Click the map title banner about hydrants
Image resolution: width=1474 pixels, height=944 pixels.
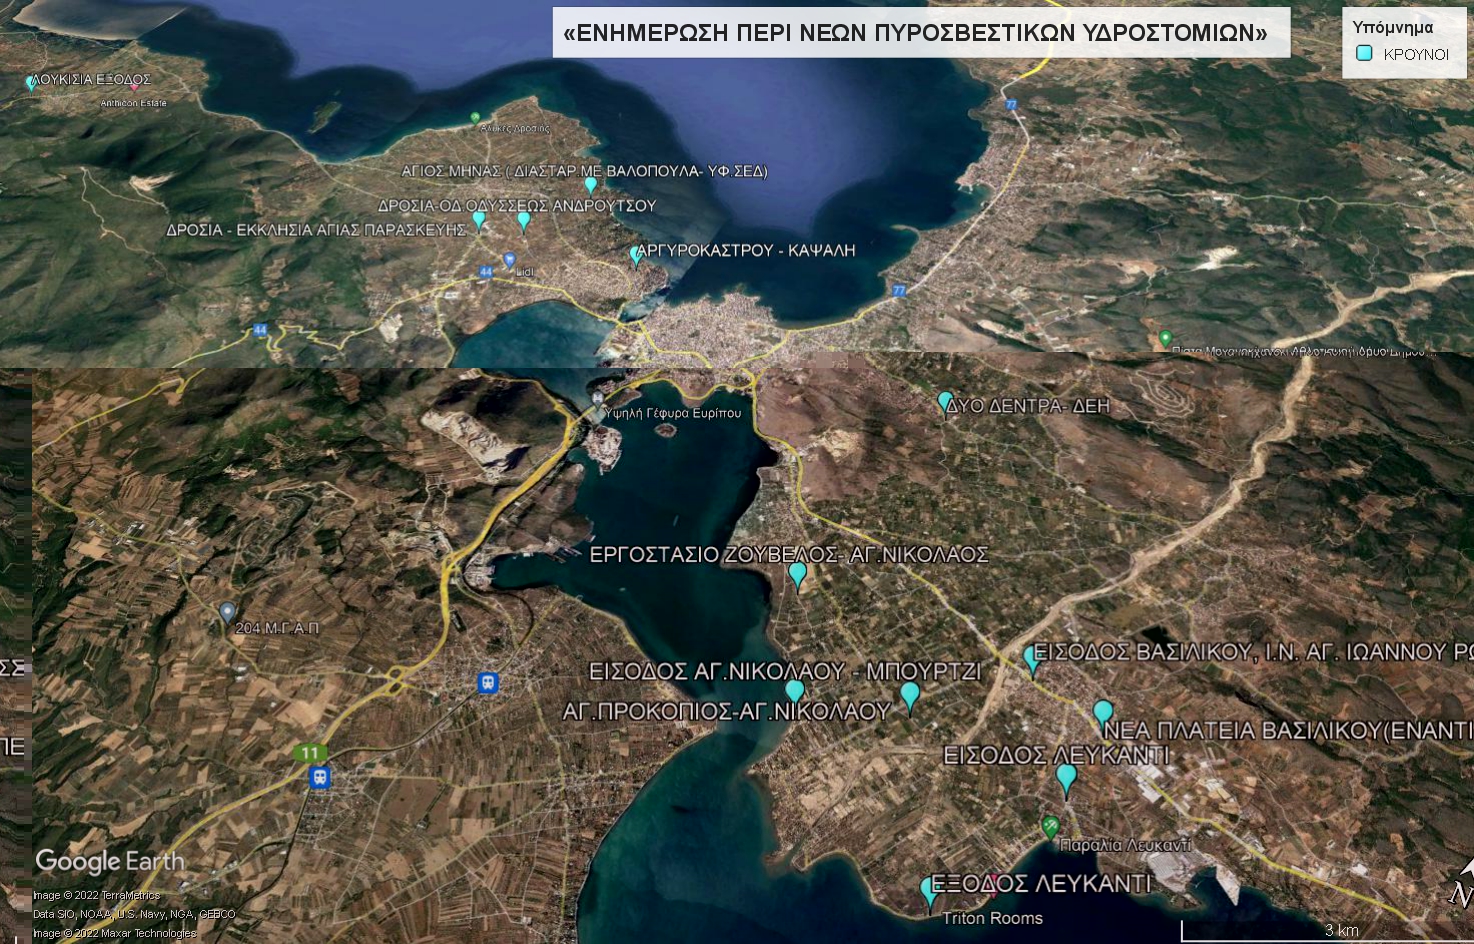(x=921, y=33)
